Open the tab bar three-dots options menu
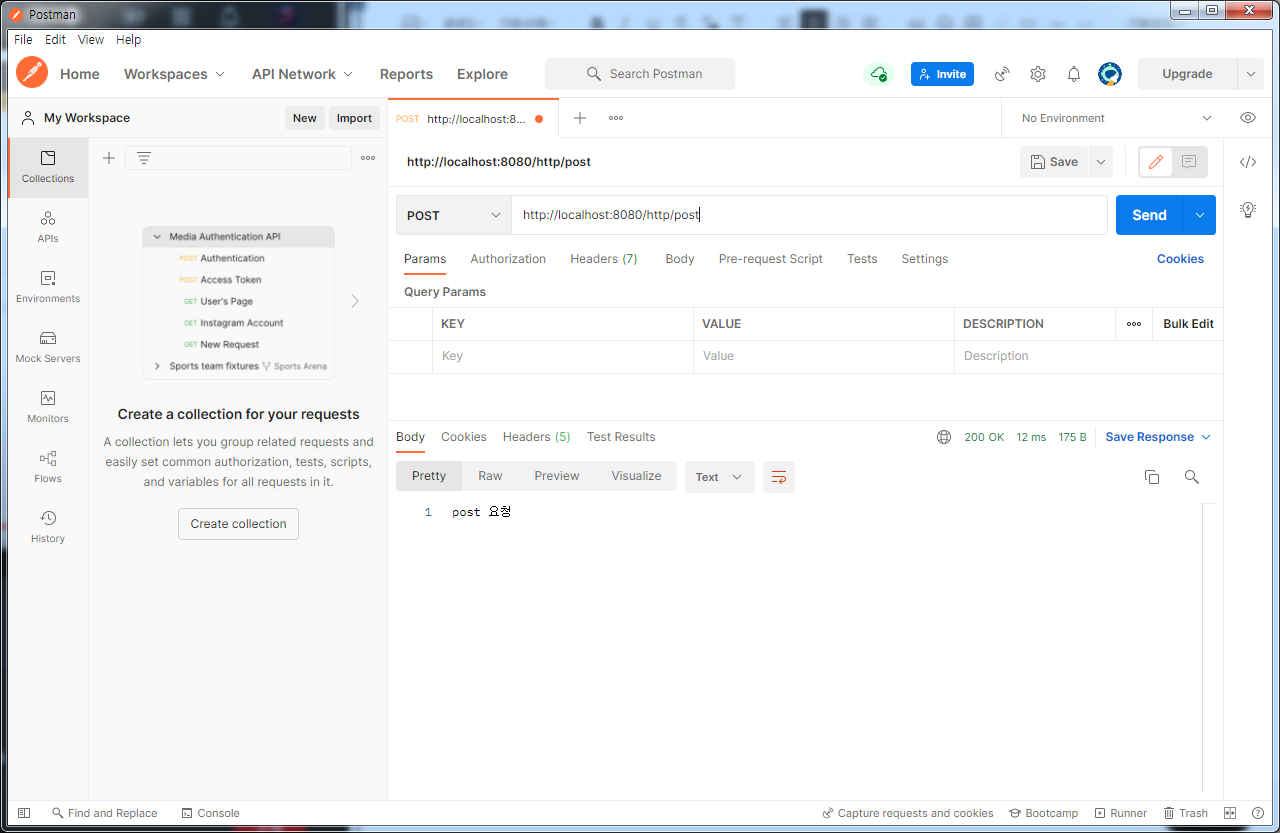 tap(616, 118)
